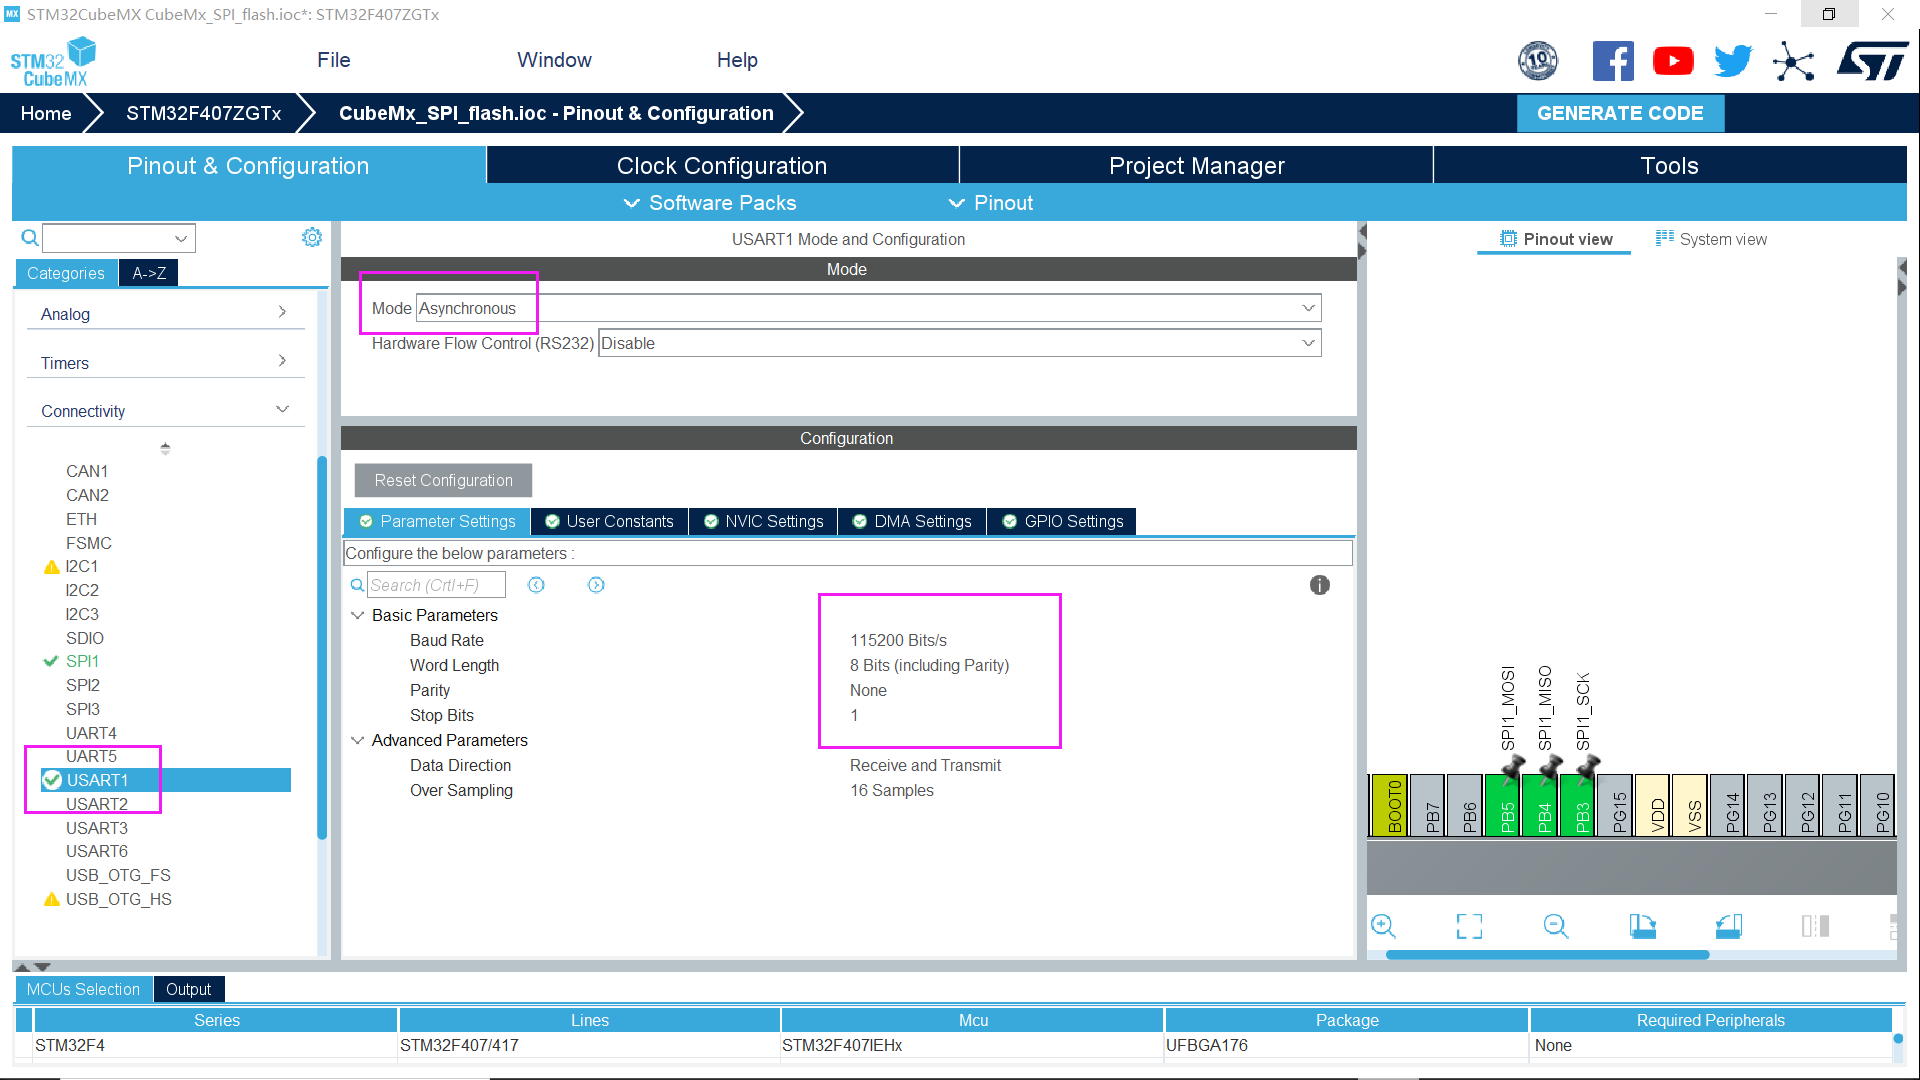Select the USART1 peripheral in list
The width and height of the screenshot is (1920, 1080).
pyautogui.click(x=97, y=780)
